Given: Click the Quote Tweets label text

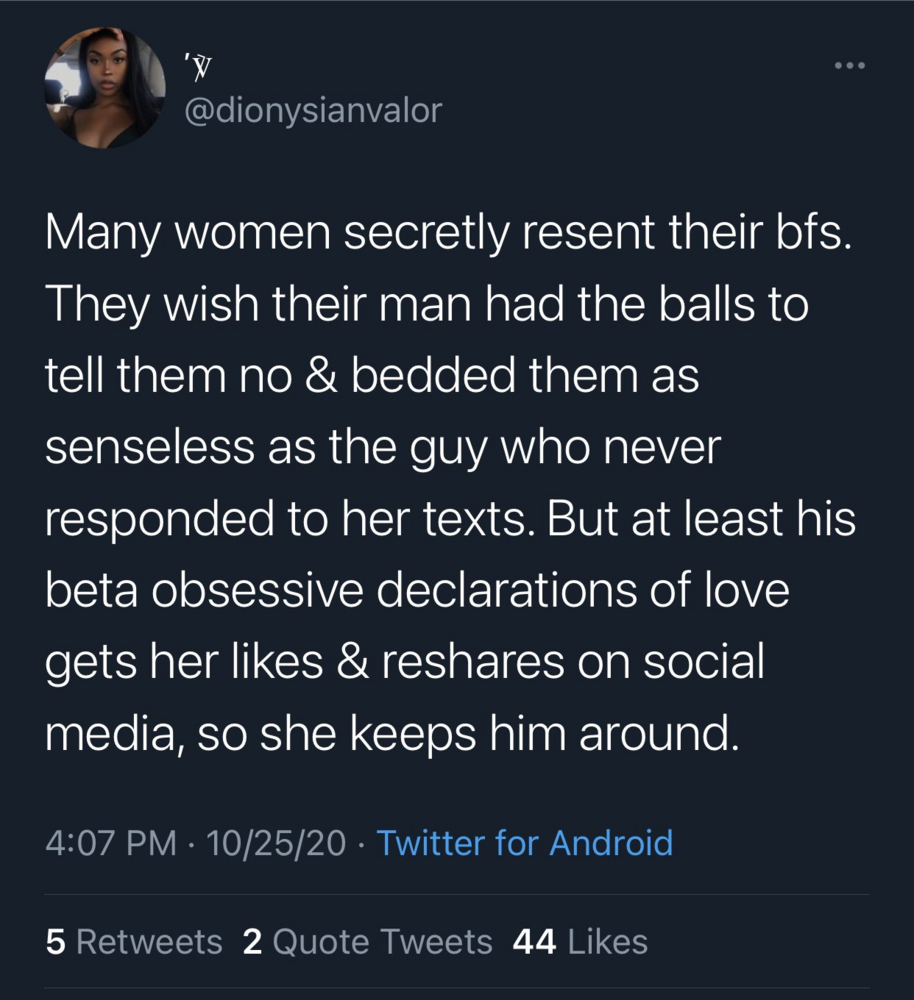Looking at the screenshot, I should pos(382,942).
